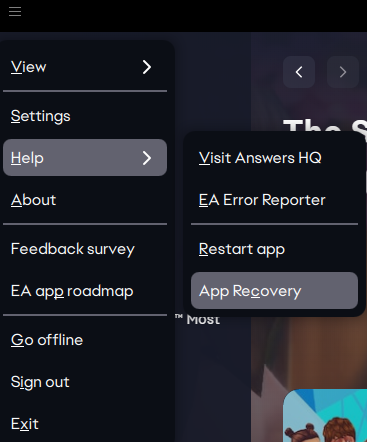Go to next carousel slide
This screenshot has width=367, height=442.
pyautogui.click(x=343, y=72)
